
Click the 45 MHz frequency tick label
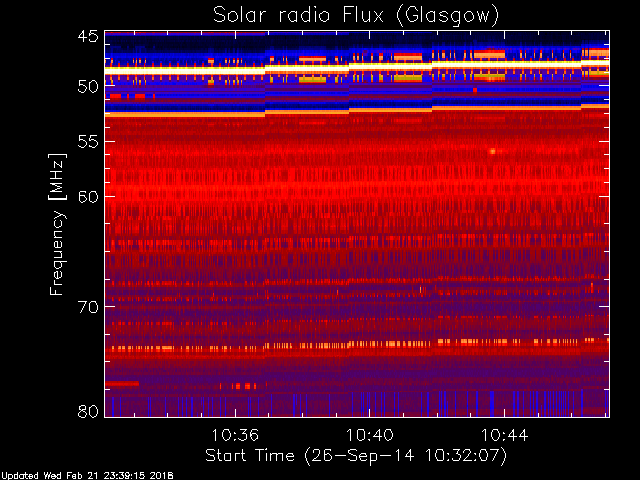(87, 36)
